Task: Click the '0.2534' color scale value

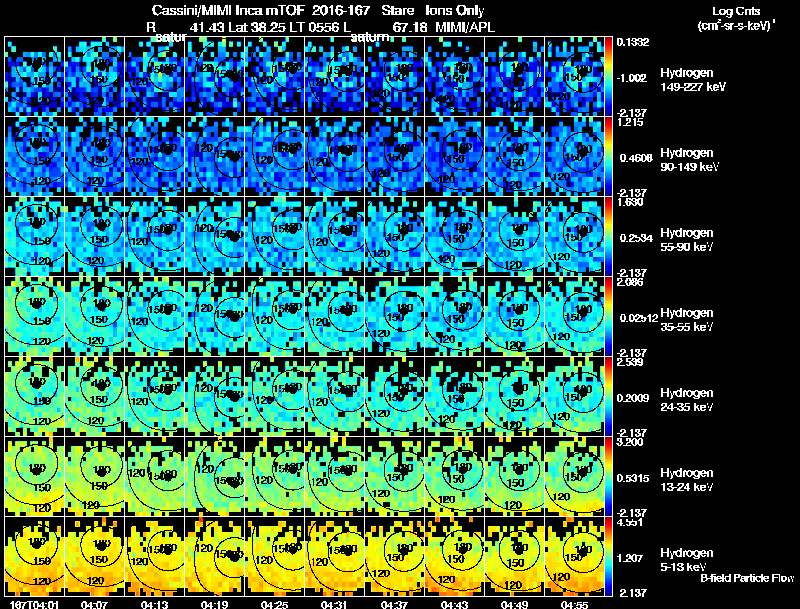Action: click(636, 238)
